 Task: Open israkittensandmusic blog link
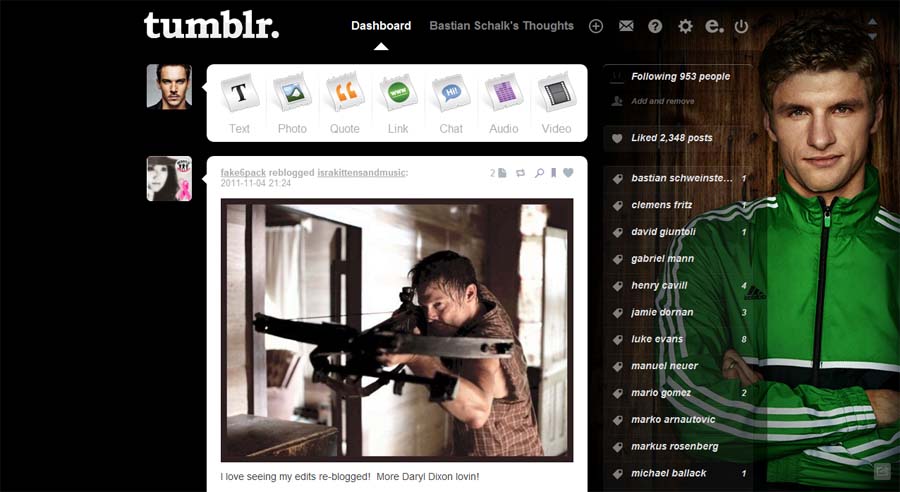[361, 173]
